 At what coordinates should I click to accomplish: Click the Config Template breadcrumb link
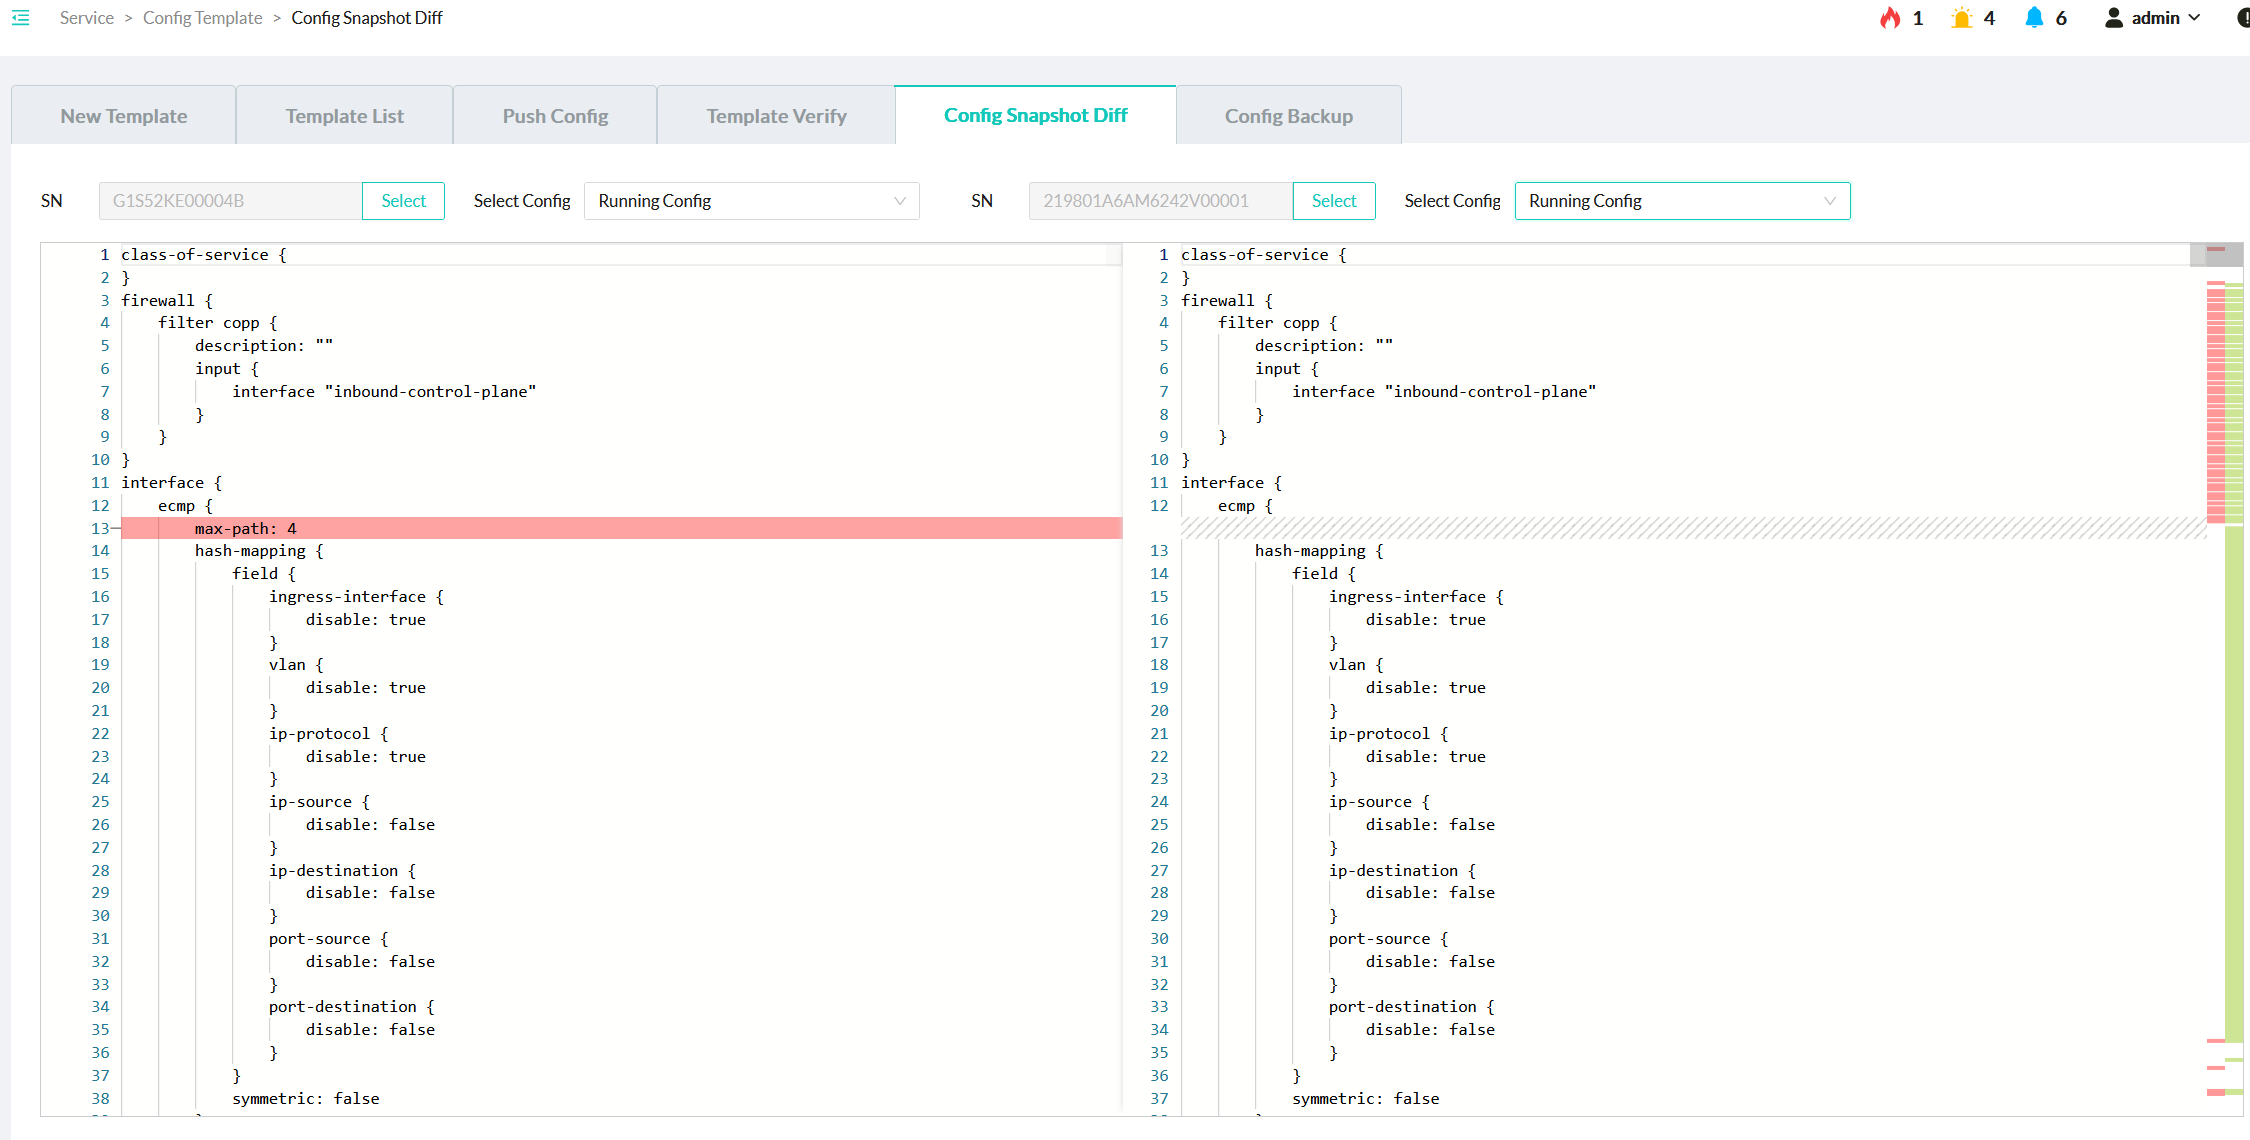click(202, 18)
